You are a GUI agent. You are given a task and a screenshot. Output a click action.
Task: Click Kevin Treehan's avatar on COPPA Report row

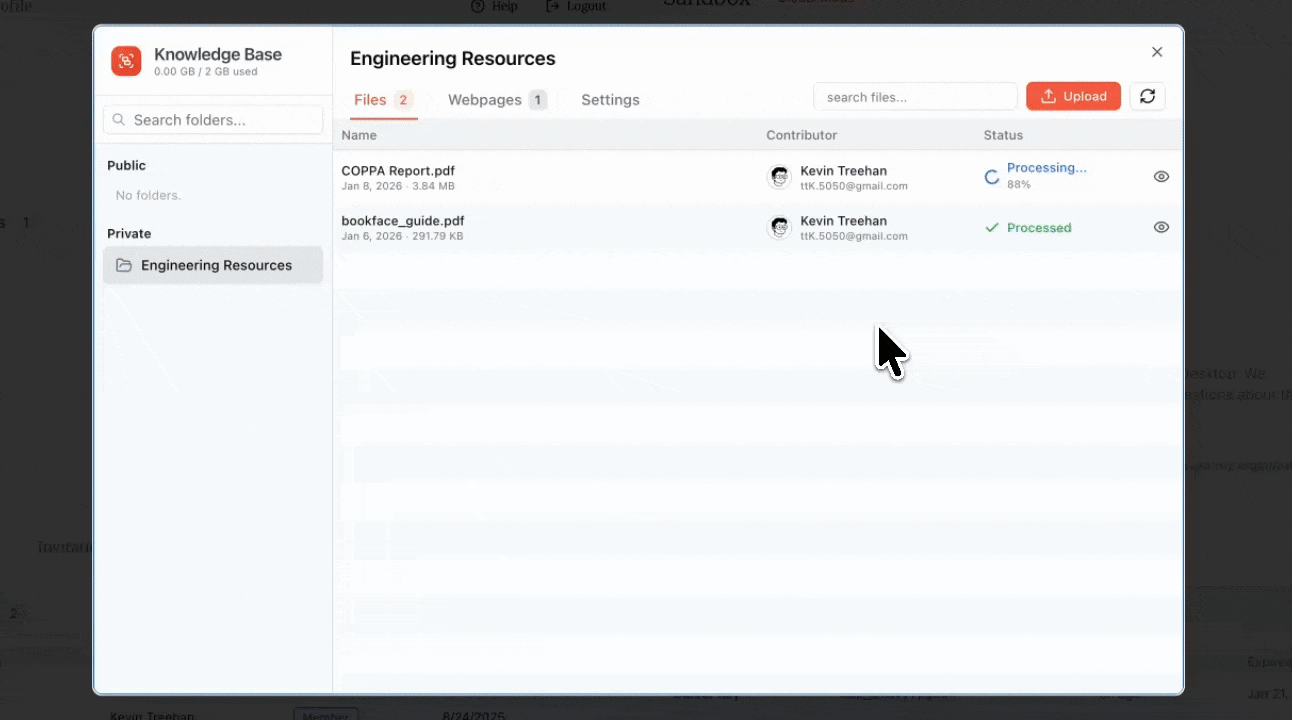[x=779, y=177]
